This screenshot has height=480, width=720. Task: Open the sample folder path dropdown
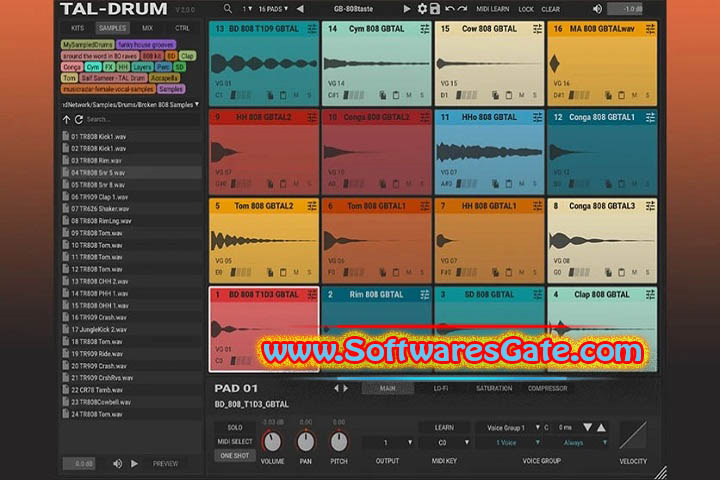131,105
